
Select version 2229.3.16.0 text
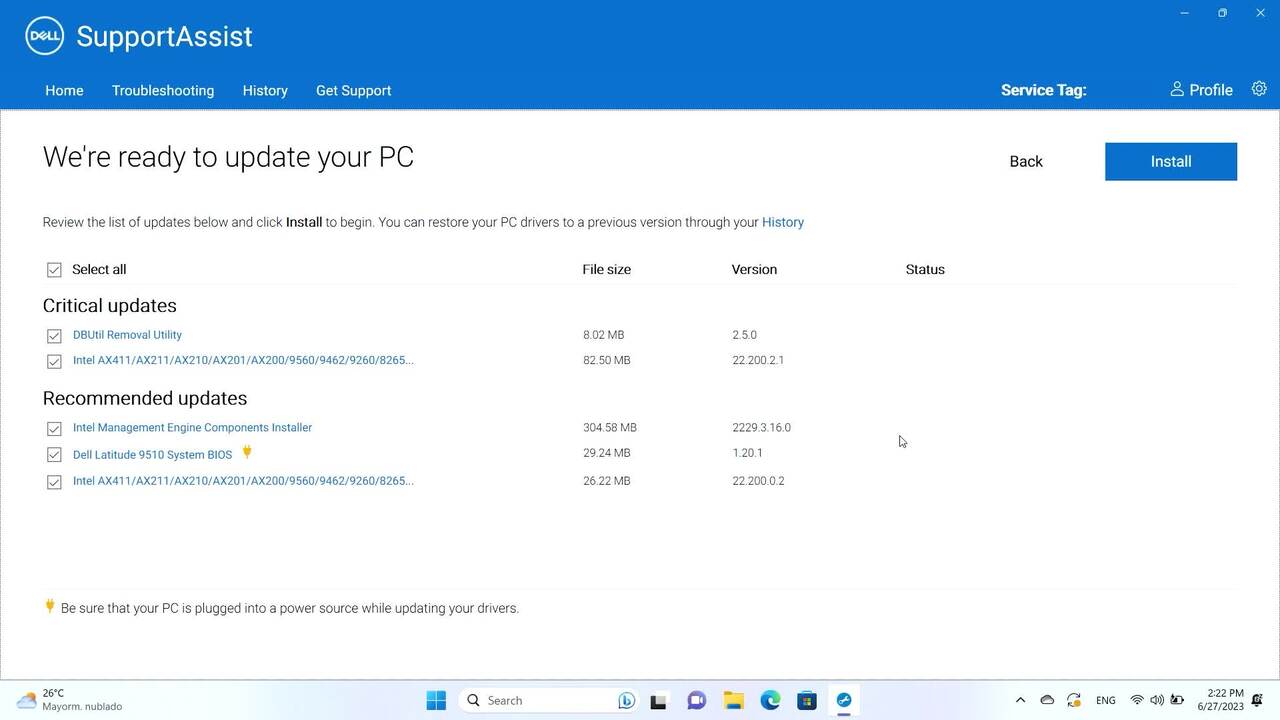[761, 427]
